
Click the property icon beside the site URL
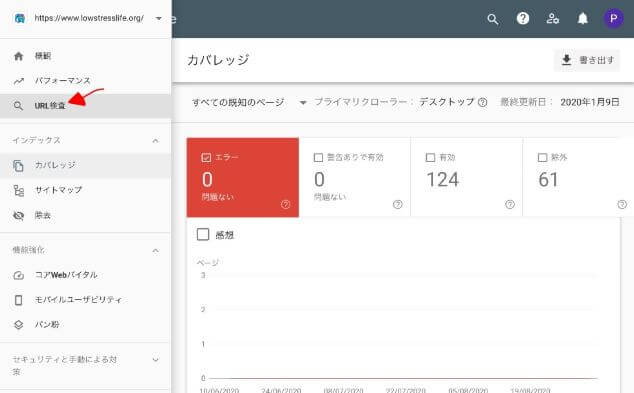(x=19, y=18)
